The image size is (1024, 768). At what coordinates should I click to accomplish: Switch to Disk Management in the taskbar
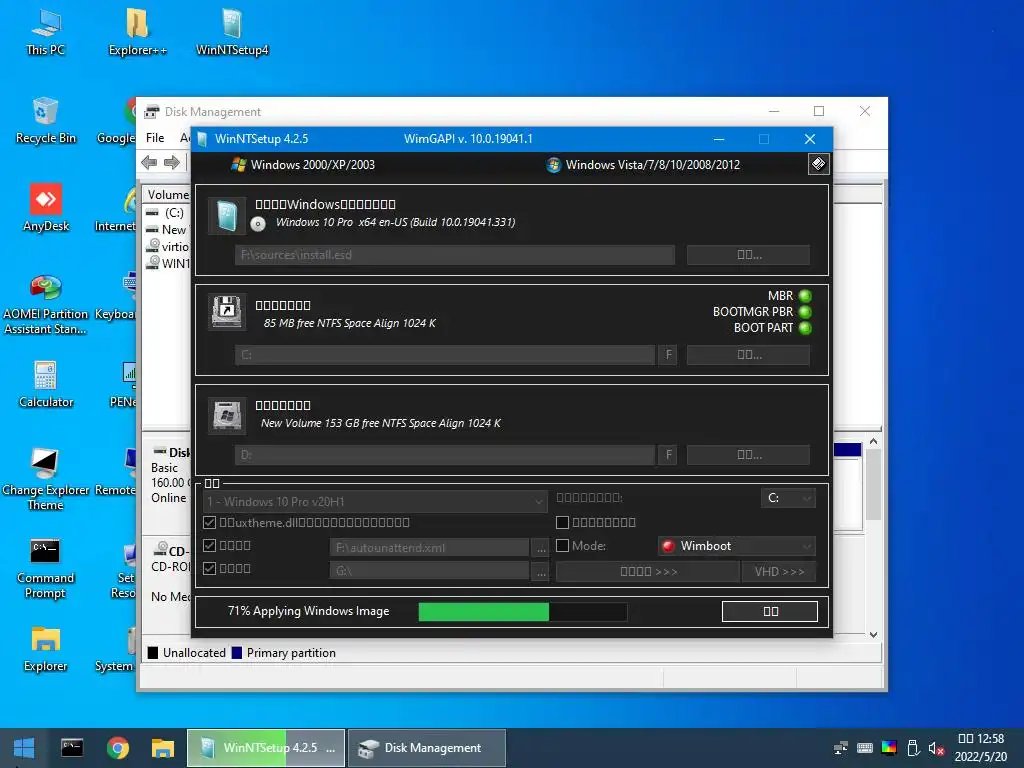tap(426, 748)
